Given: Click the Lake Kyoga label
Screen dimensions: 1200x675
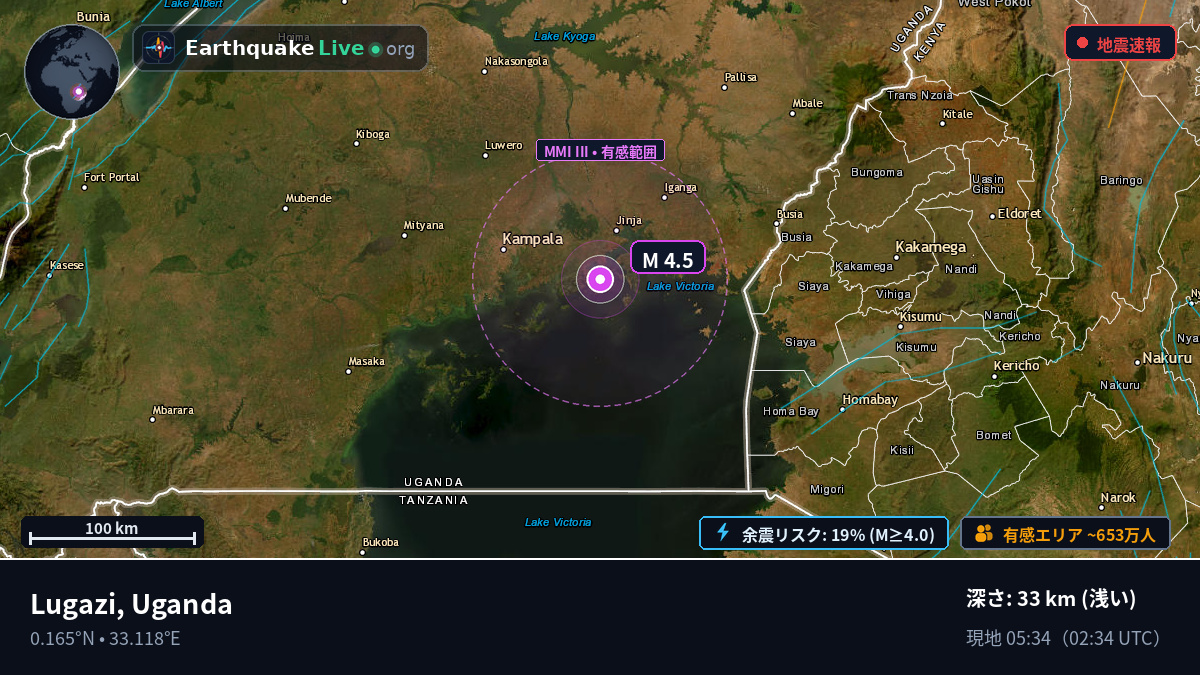Looking at the screenshot, I should coord(565,36).
